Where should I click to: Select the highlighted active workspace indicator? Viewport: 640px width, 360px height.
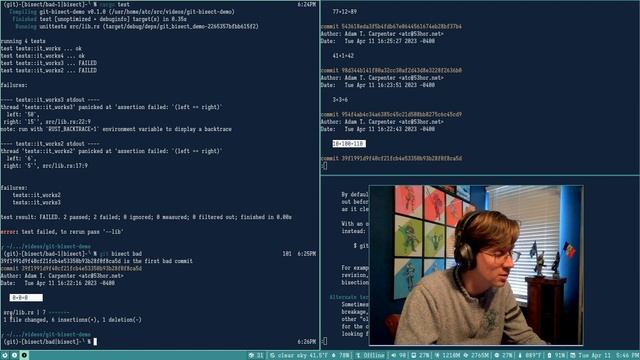[x=24, y=355]
